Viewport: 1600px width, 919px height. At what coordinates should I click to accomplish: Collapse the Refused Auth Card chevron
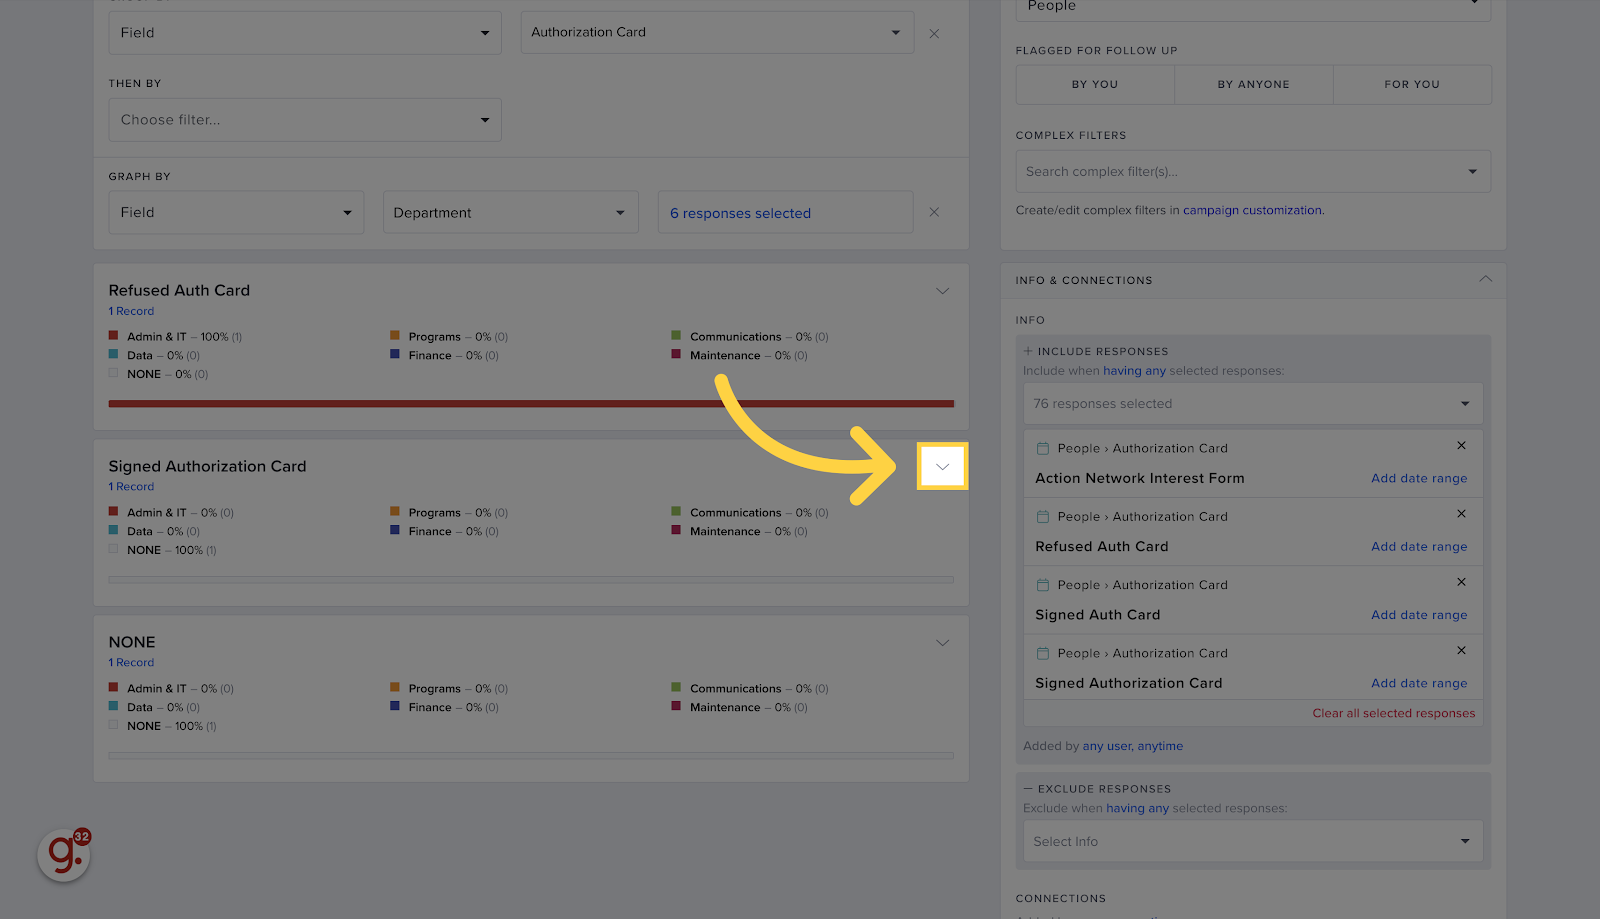942,291
